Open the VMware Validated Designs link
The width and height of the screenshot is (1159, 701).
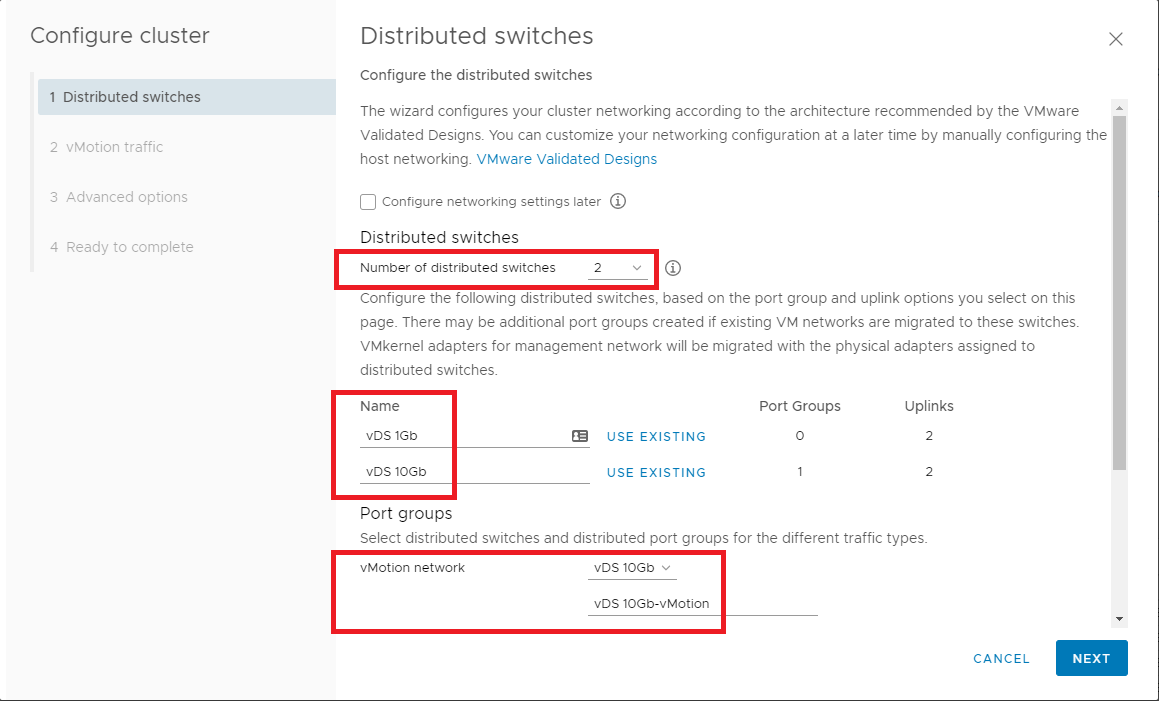click(x=566, y=159)
